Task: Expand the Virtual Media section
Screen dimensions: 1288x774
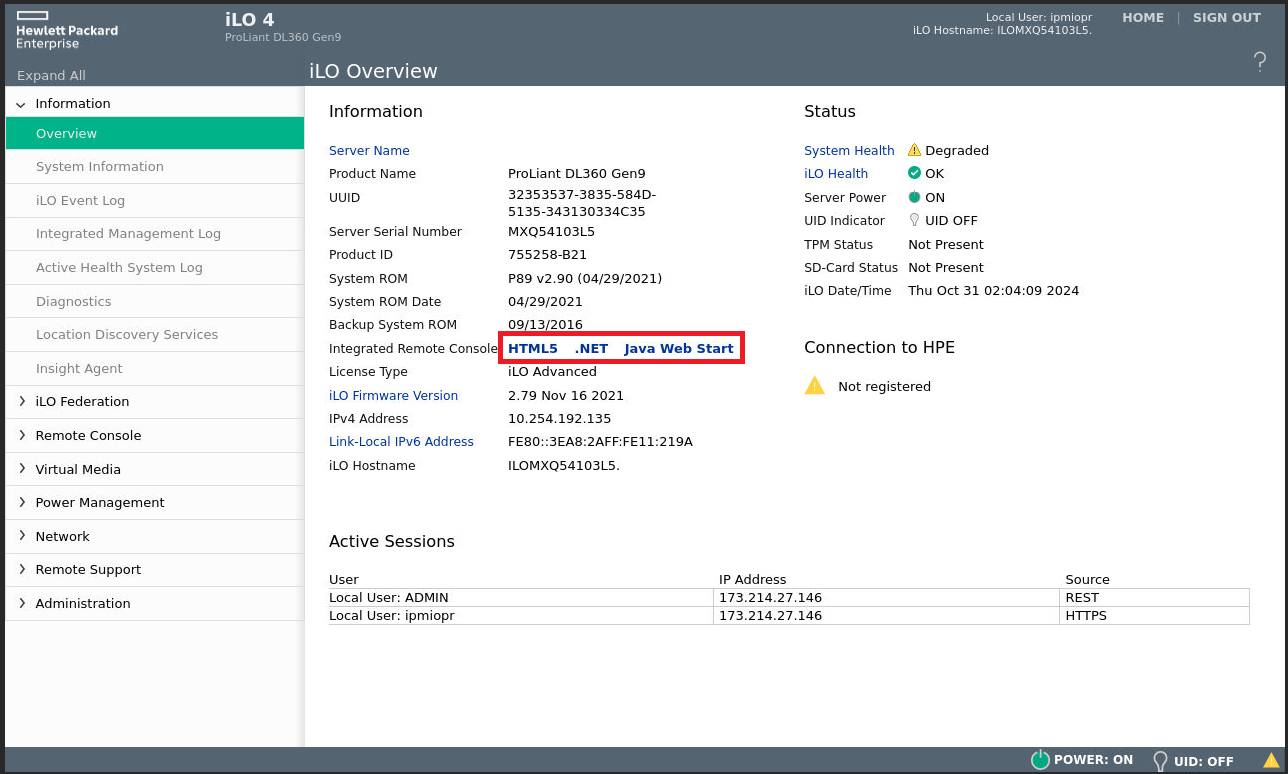Action: [x=21, y=469]
